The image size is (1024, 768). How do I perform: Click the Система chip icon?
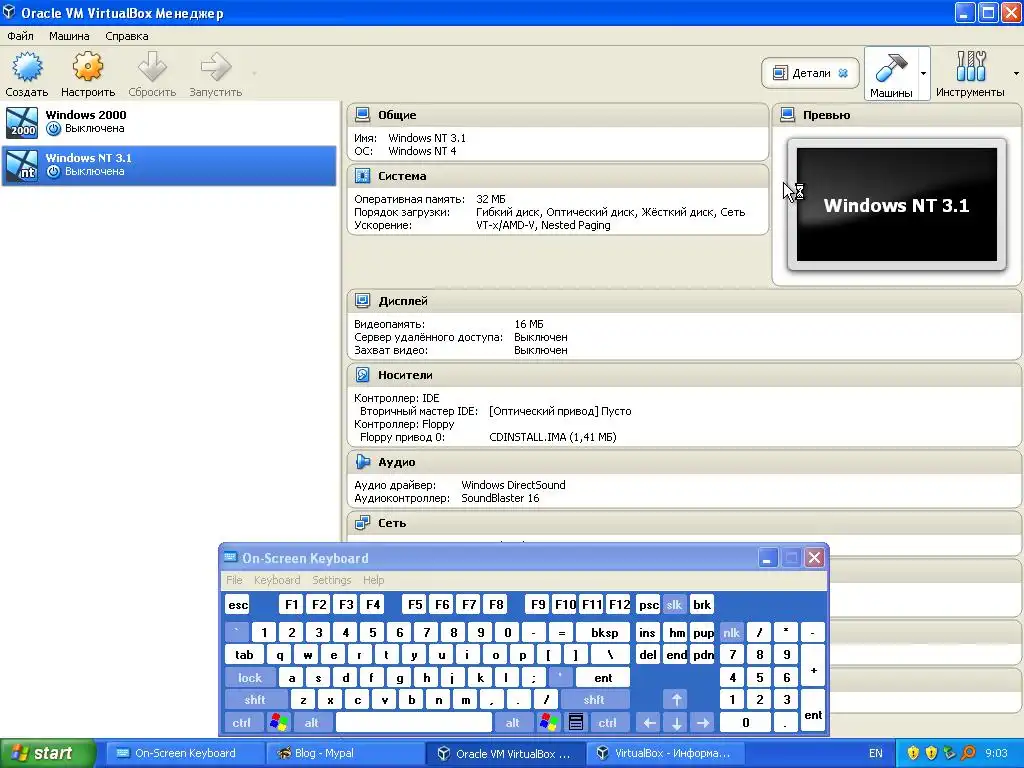(362, 176)
